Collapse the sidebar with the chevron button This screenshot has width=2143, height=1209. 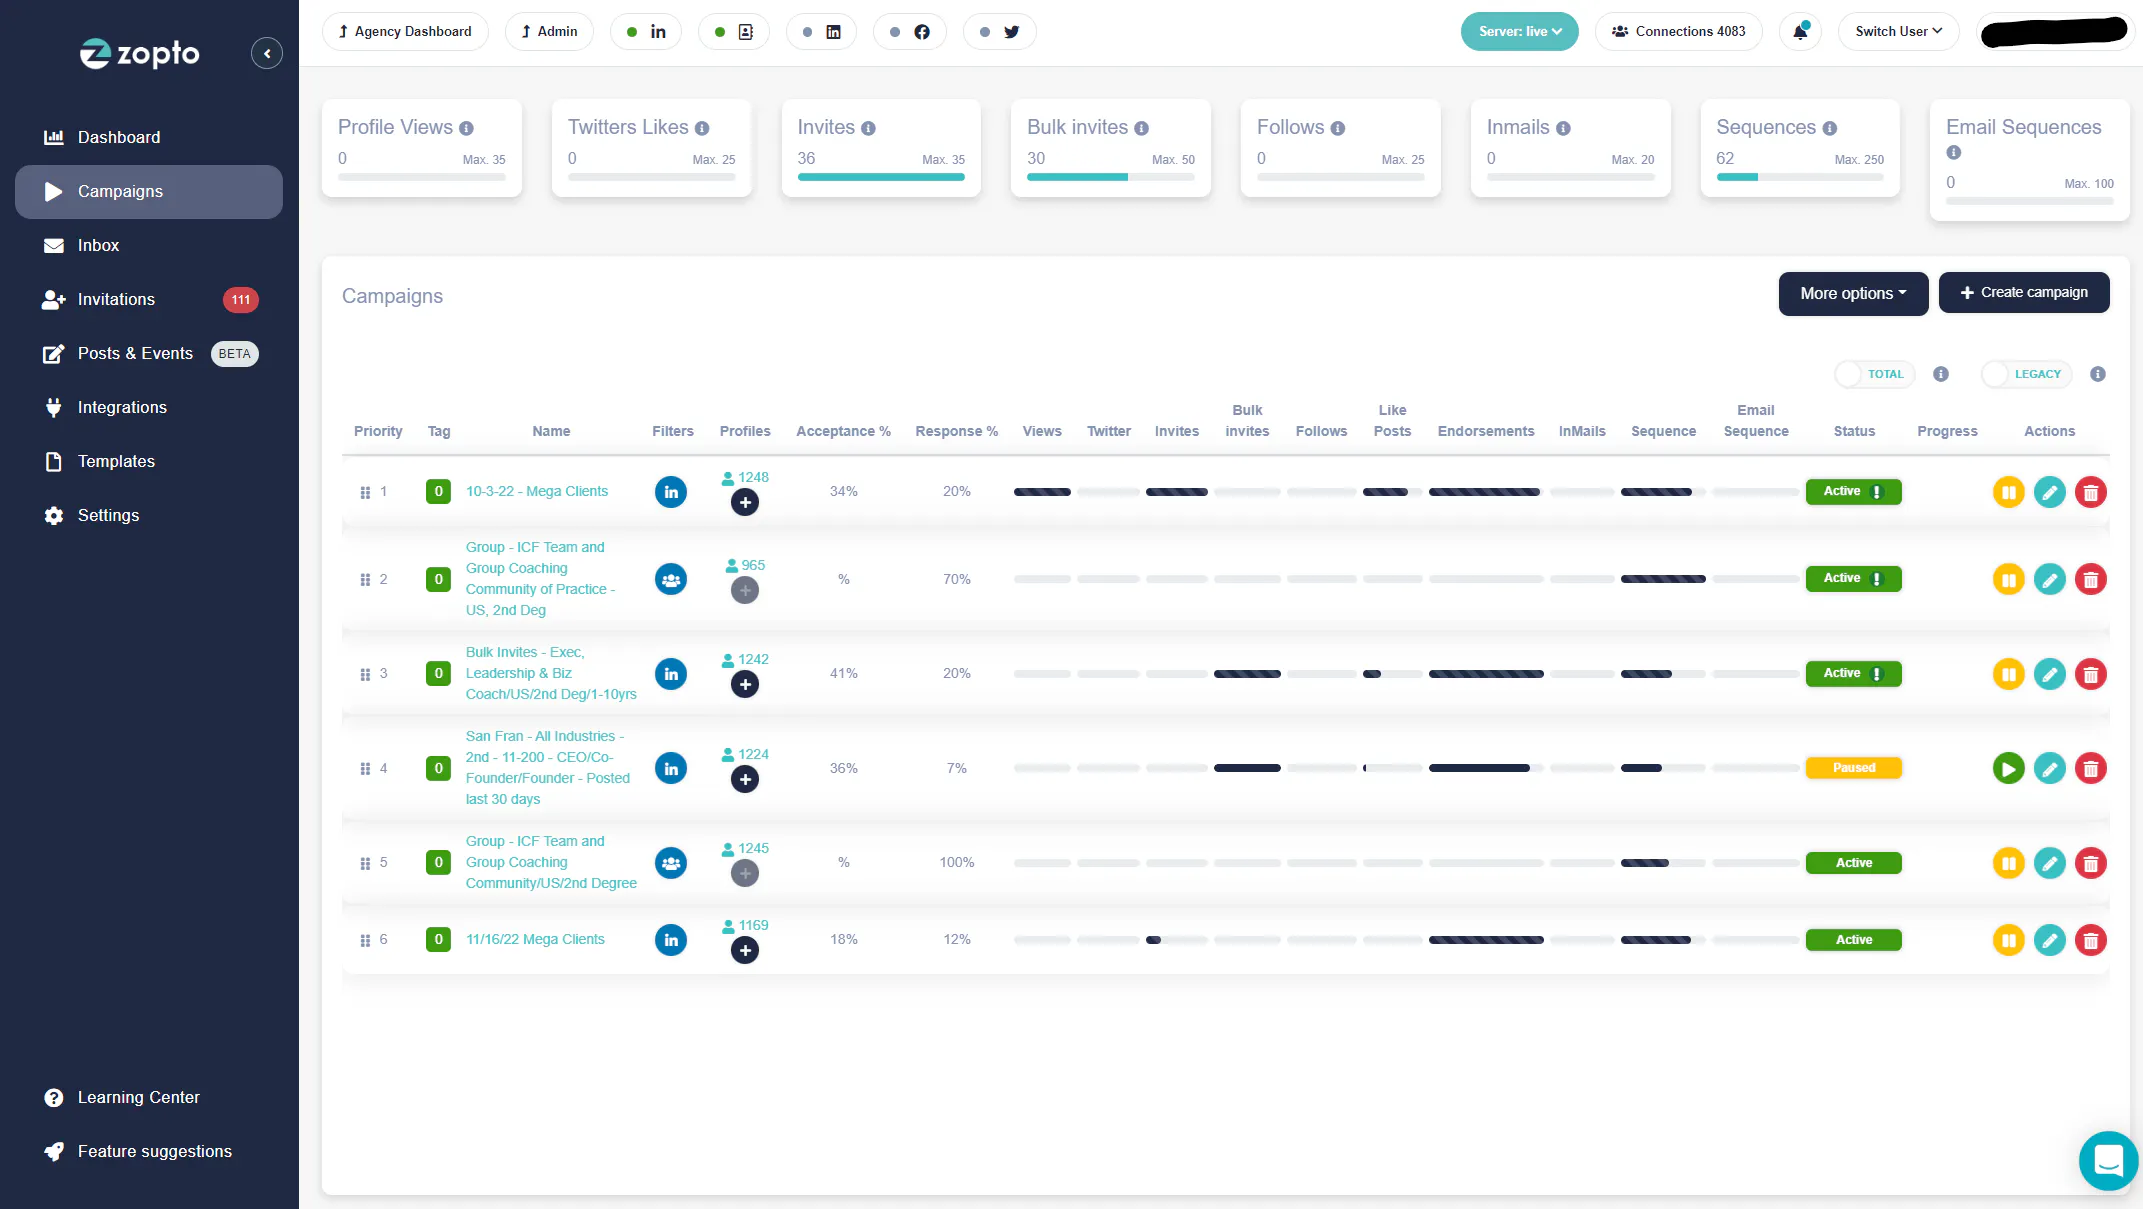pyautogui.click(x=267, y=53)
